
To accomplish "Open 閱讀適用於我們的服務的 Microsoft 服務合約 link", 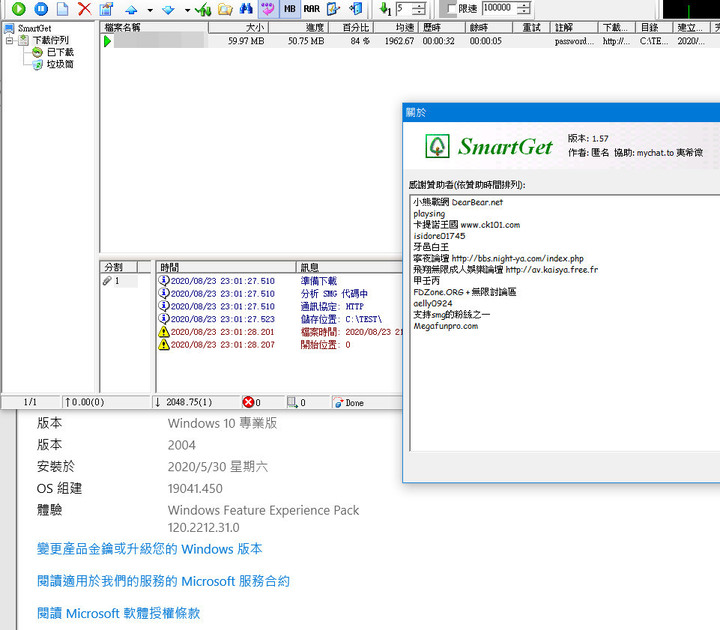I will pos(163,581).
